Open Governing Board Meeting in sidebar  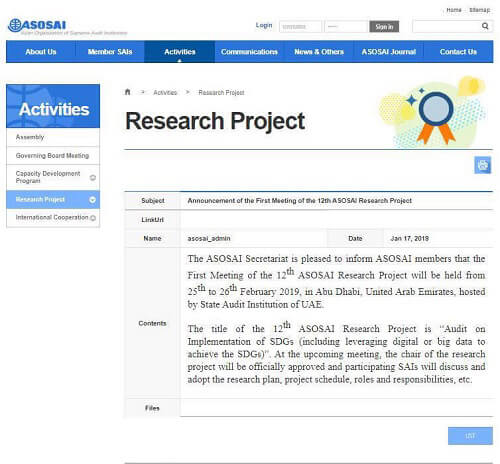[53, 156]
